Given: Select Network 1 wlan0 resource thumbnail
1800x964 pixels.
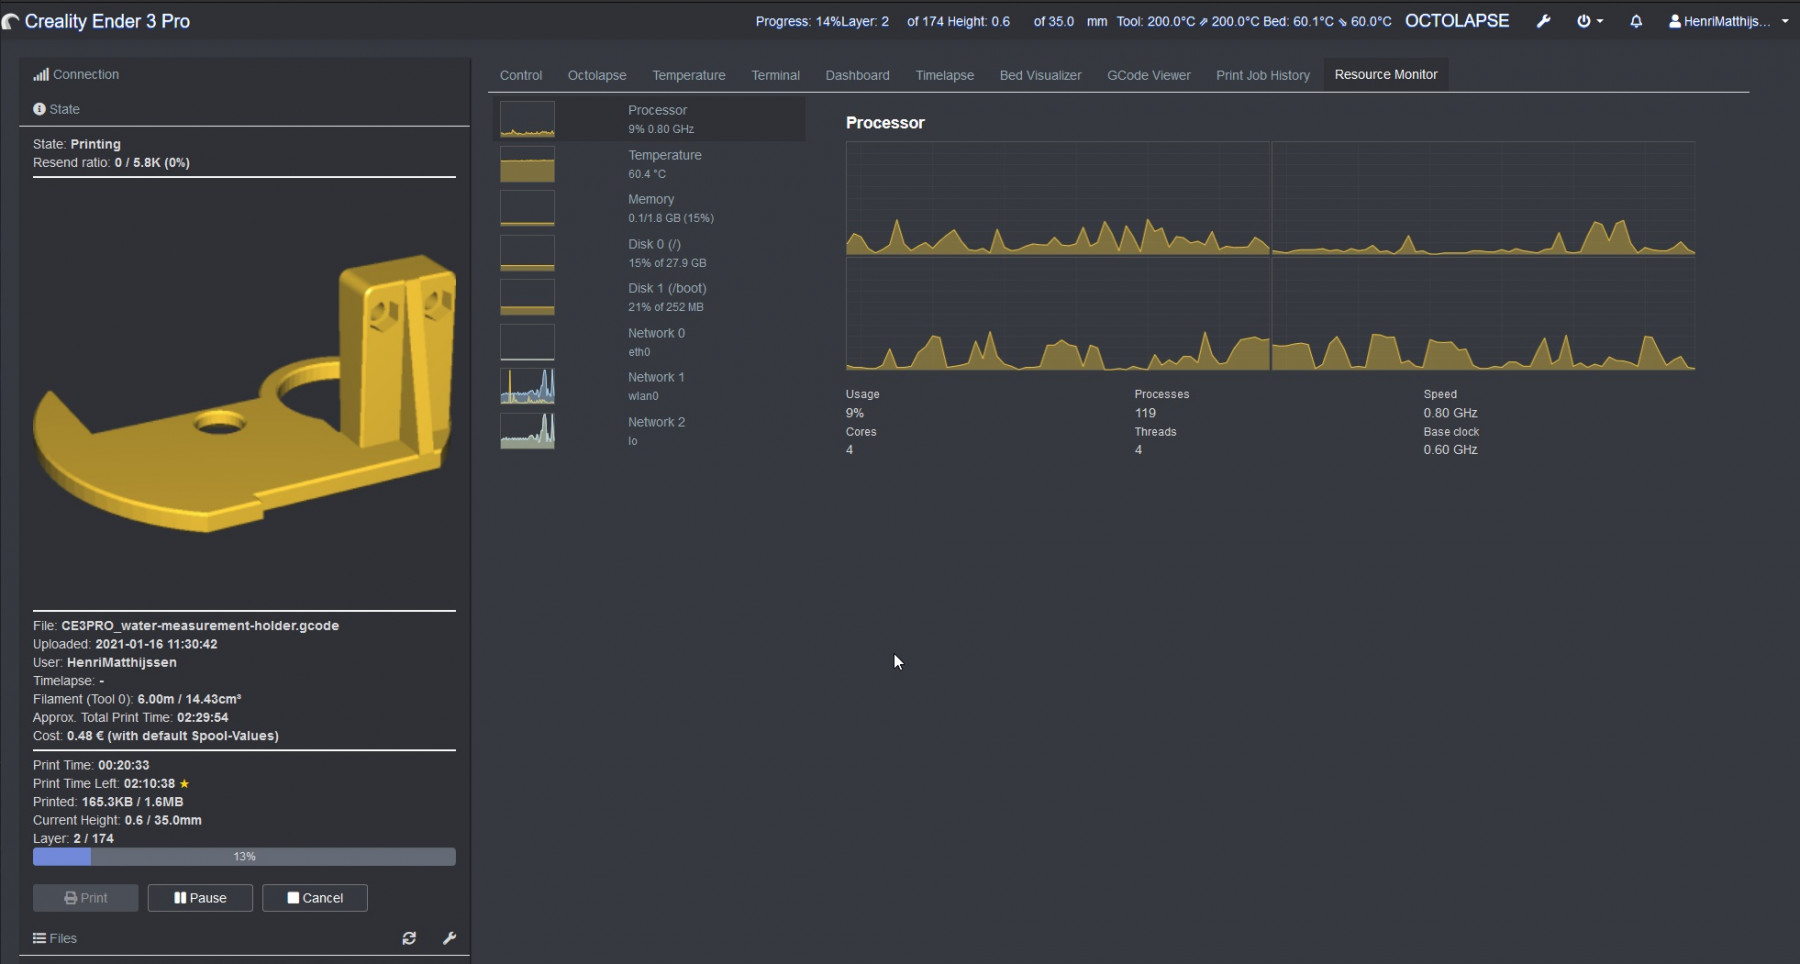Looking at the screenshot, I should pos(528,386).
